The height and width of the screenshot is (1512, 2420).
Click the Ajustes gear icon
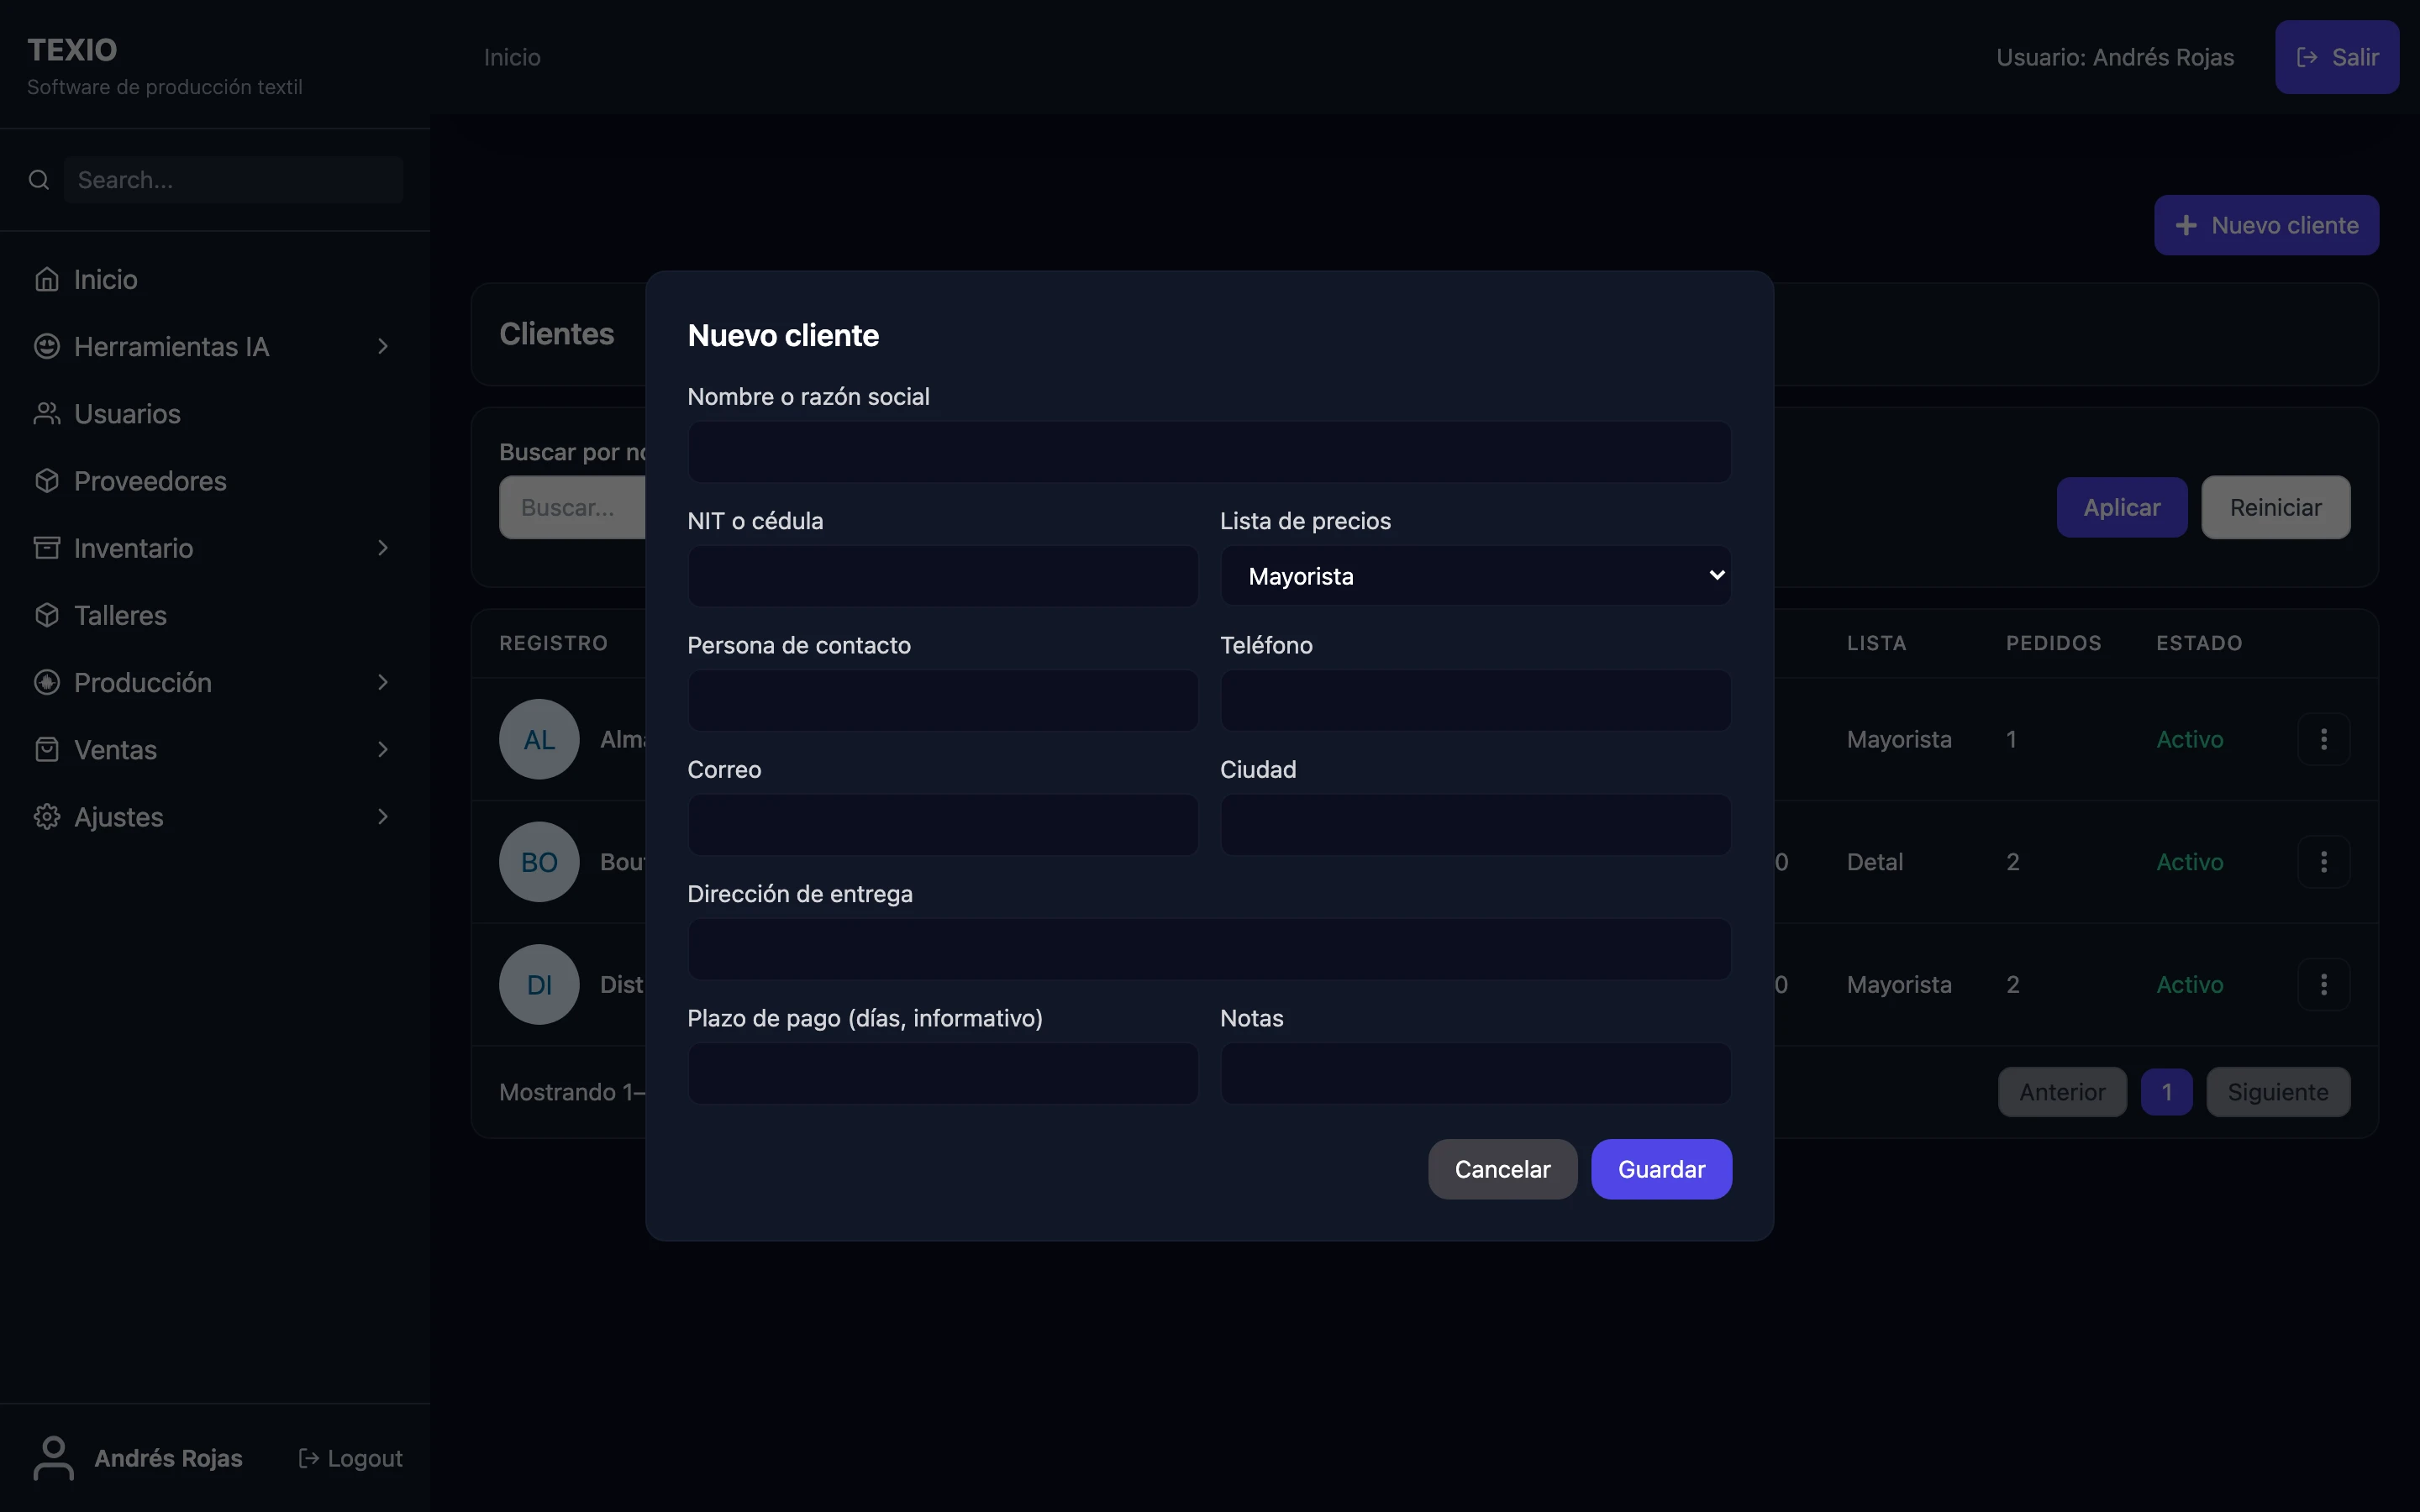47,817
